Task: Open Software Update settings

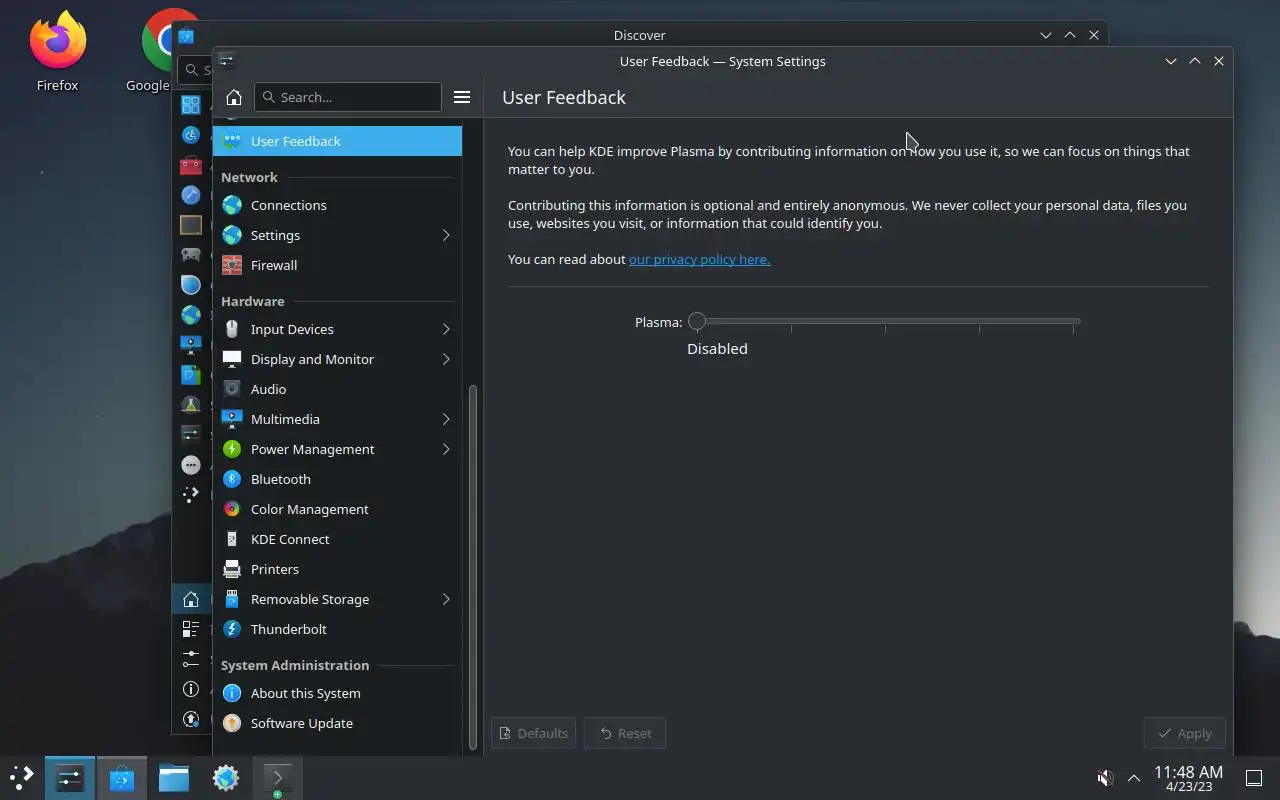Action: (337, 723)
